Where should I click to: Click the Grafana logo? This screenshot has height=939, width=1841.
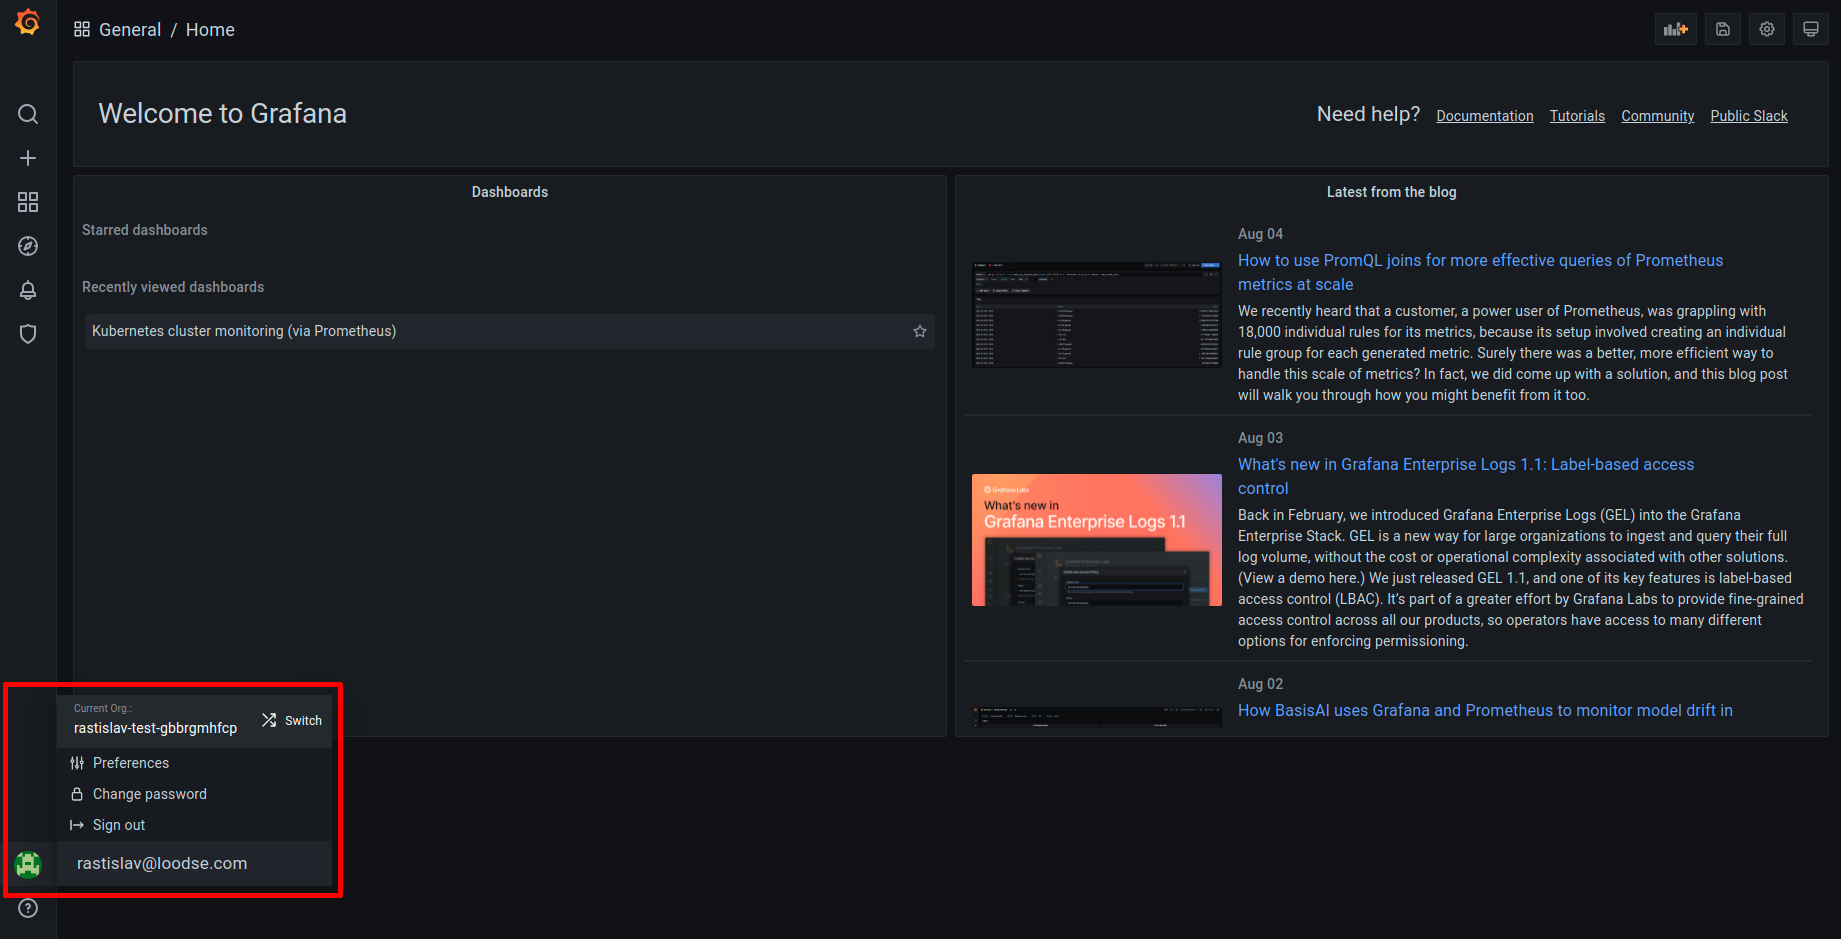(27, 21)
